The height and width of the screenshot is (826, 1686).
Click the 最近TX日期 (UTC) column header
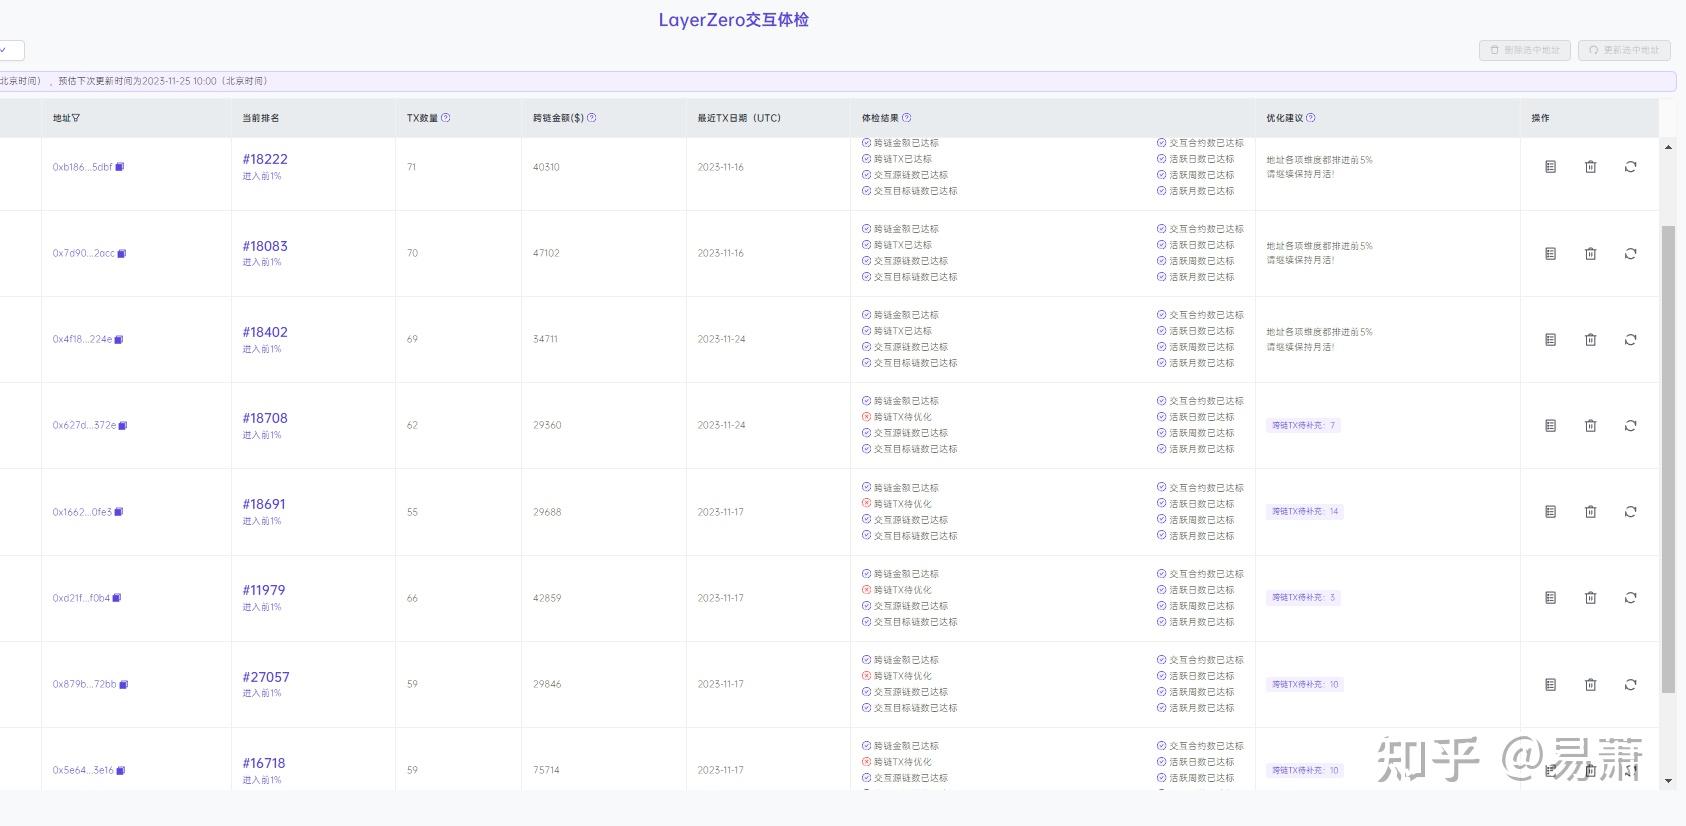pos(739,118)
